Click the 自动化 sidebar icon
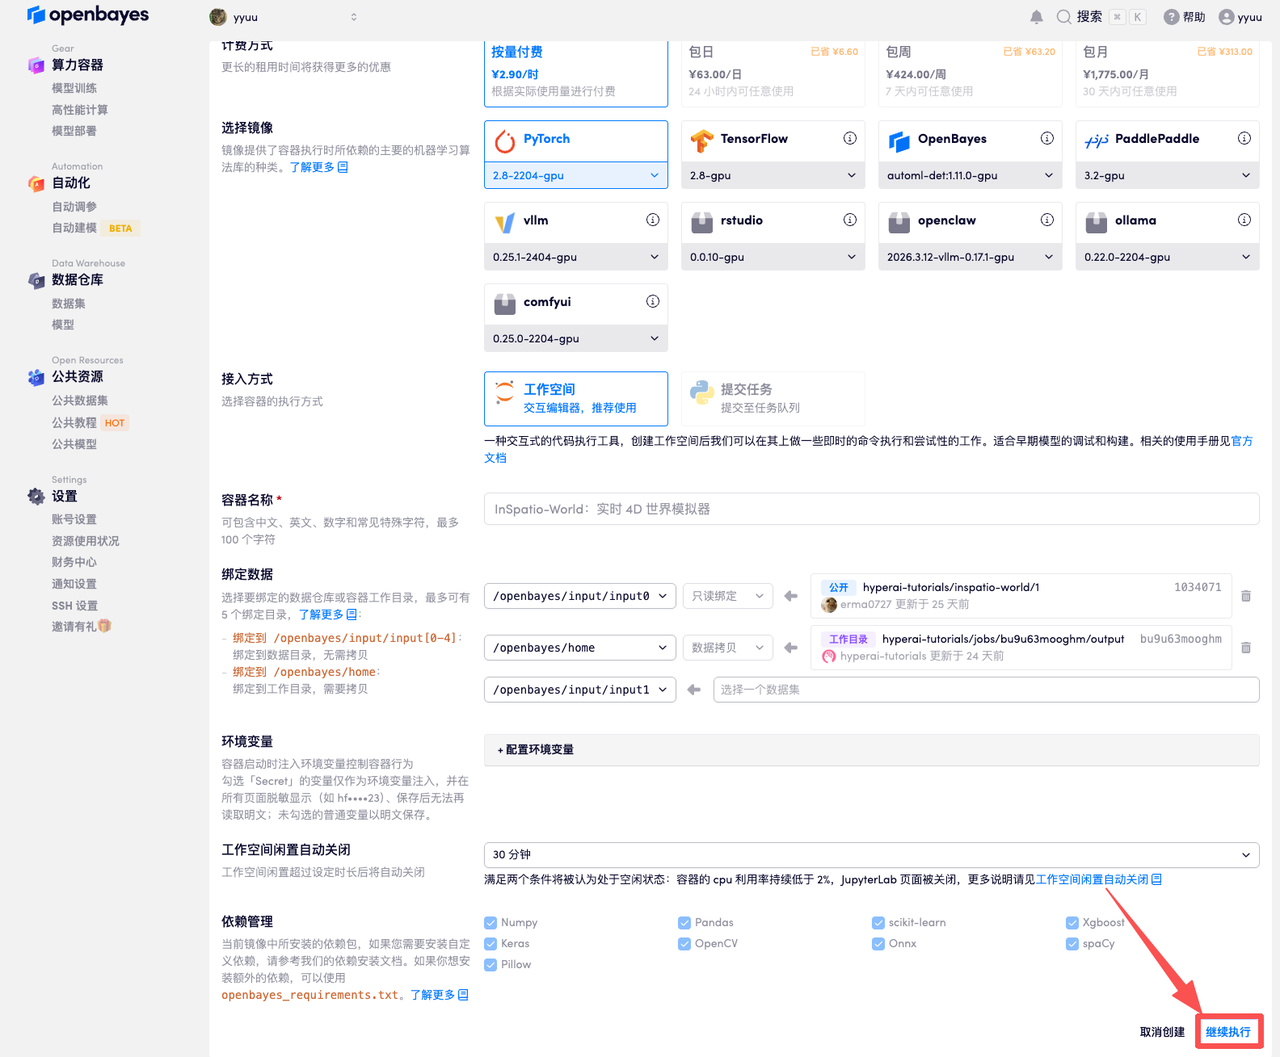This screenshot has width=1280, height=1057. click(36, 184)
